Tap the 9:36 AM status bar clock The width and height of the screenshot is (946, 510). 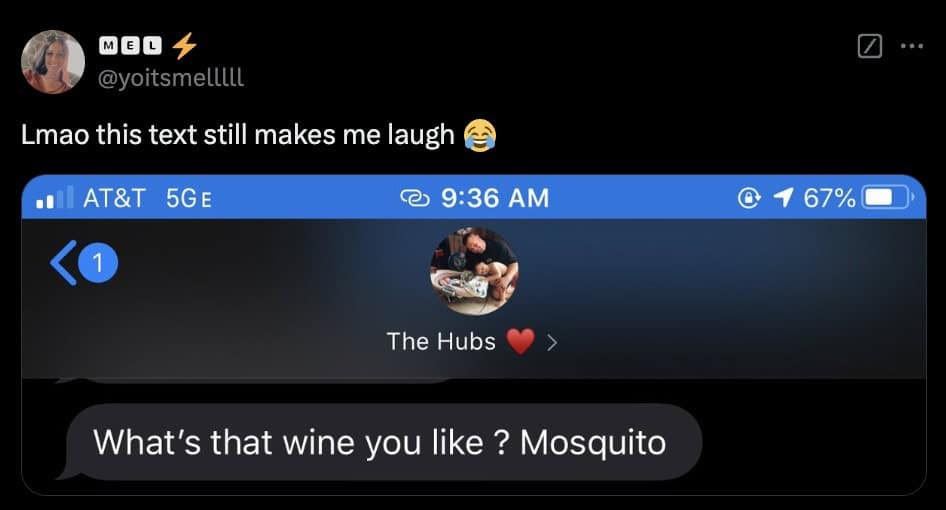pos(495,198)
